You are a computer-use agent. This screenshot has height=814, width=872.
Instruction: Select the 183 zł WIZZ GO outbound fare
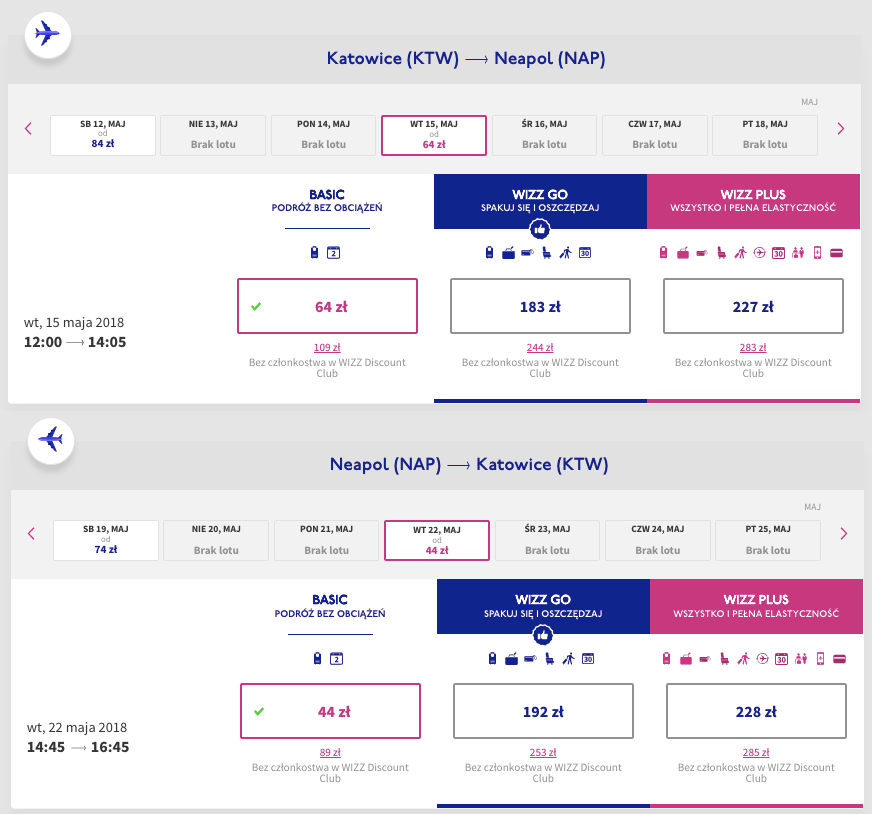(x=540, y=306)
